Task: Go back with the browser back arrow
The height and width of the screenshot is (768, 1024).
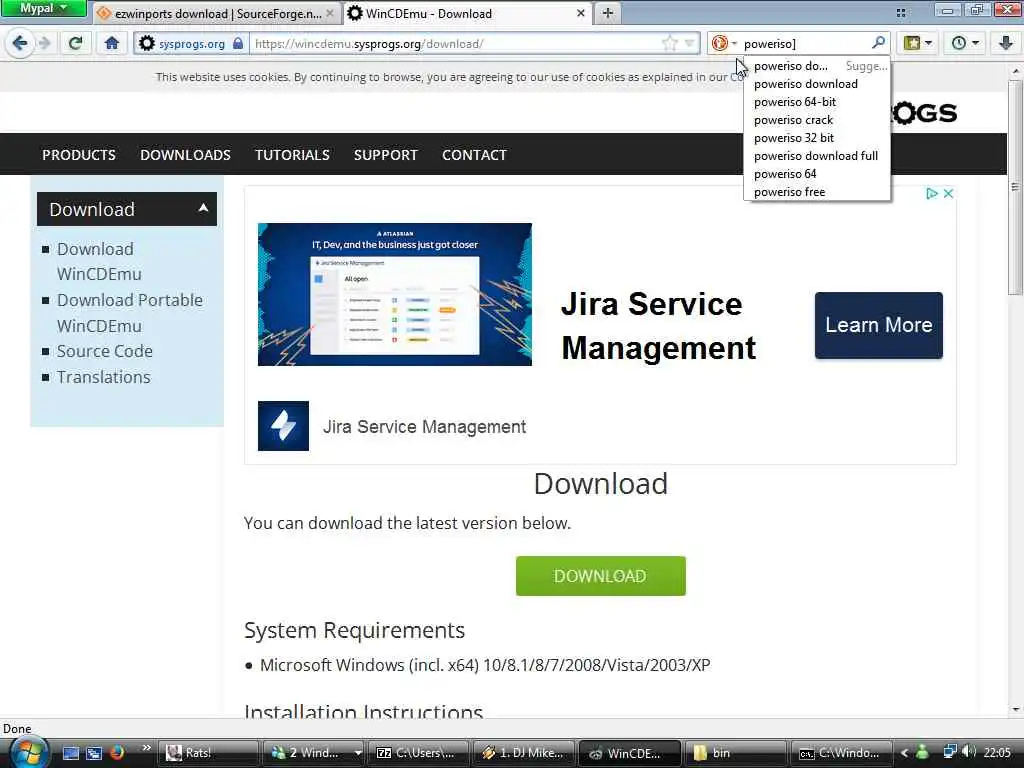Action: [x=20, y=44]
